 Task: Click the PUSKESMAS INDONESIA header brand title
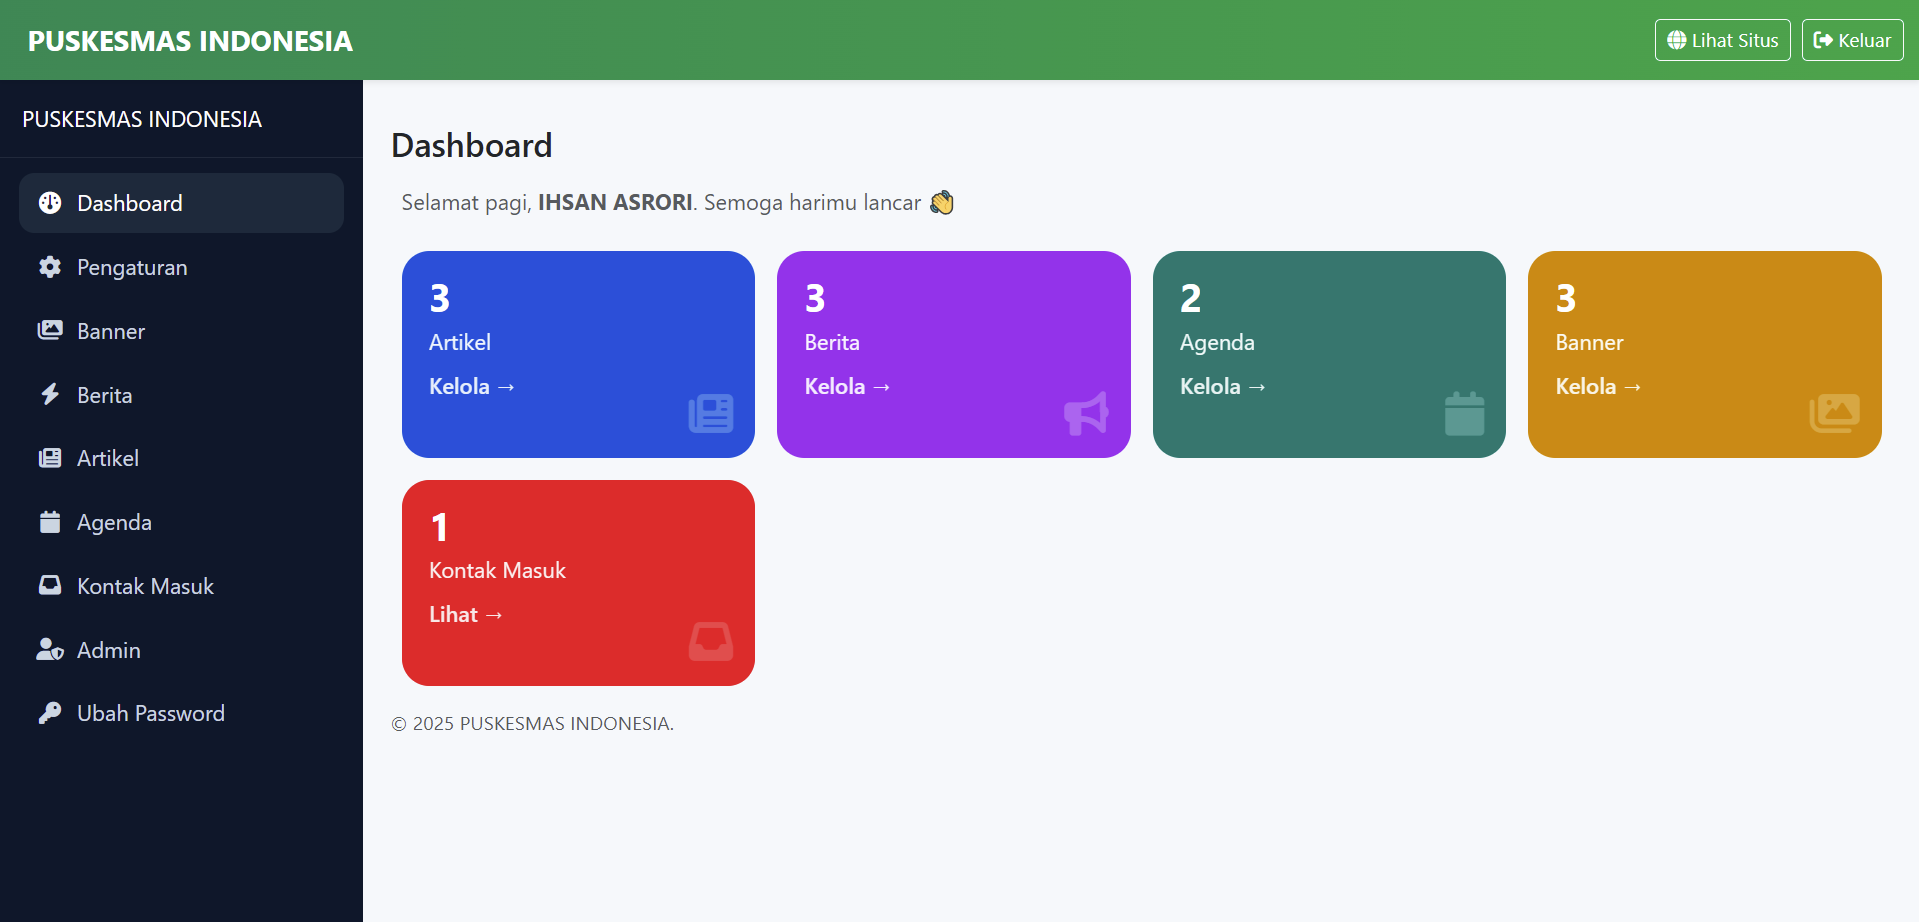point(190,41)
